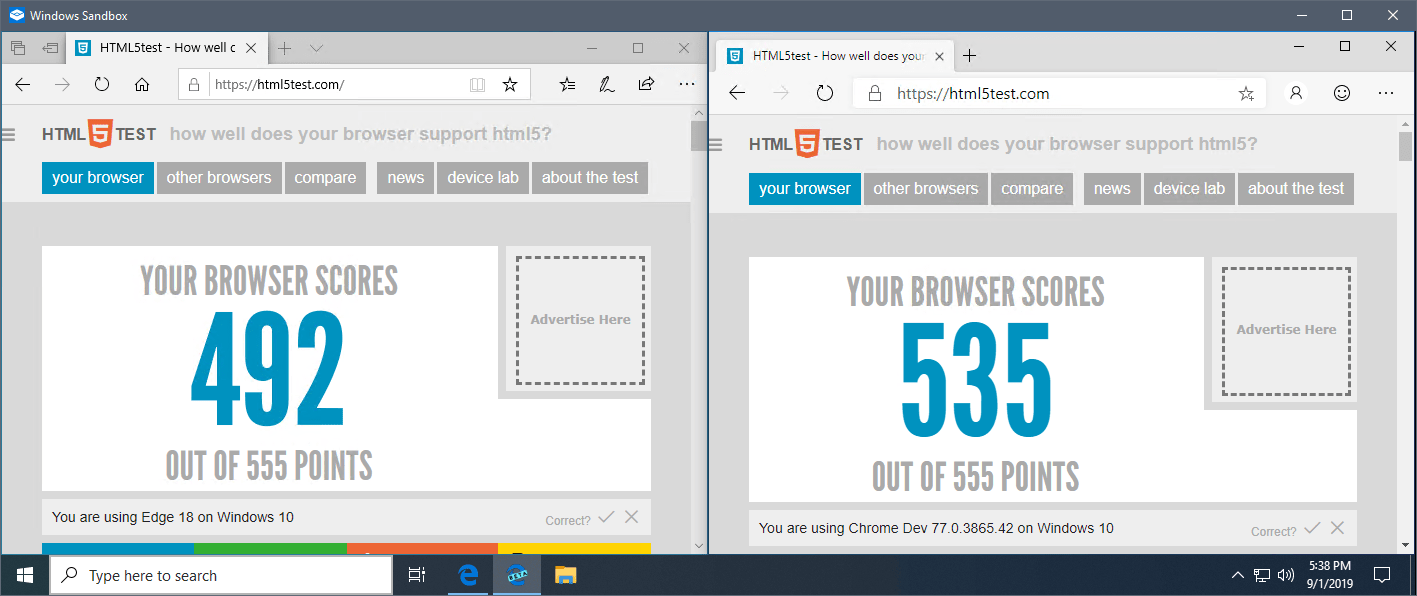
Task: Click the lock icon in the Chrome Dev address bar
Action: coord(875,93)
